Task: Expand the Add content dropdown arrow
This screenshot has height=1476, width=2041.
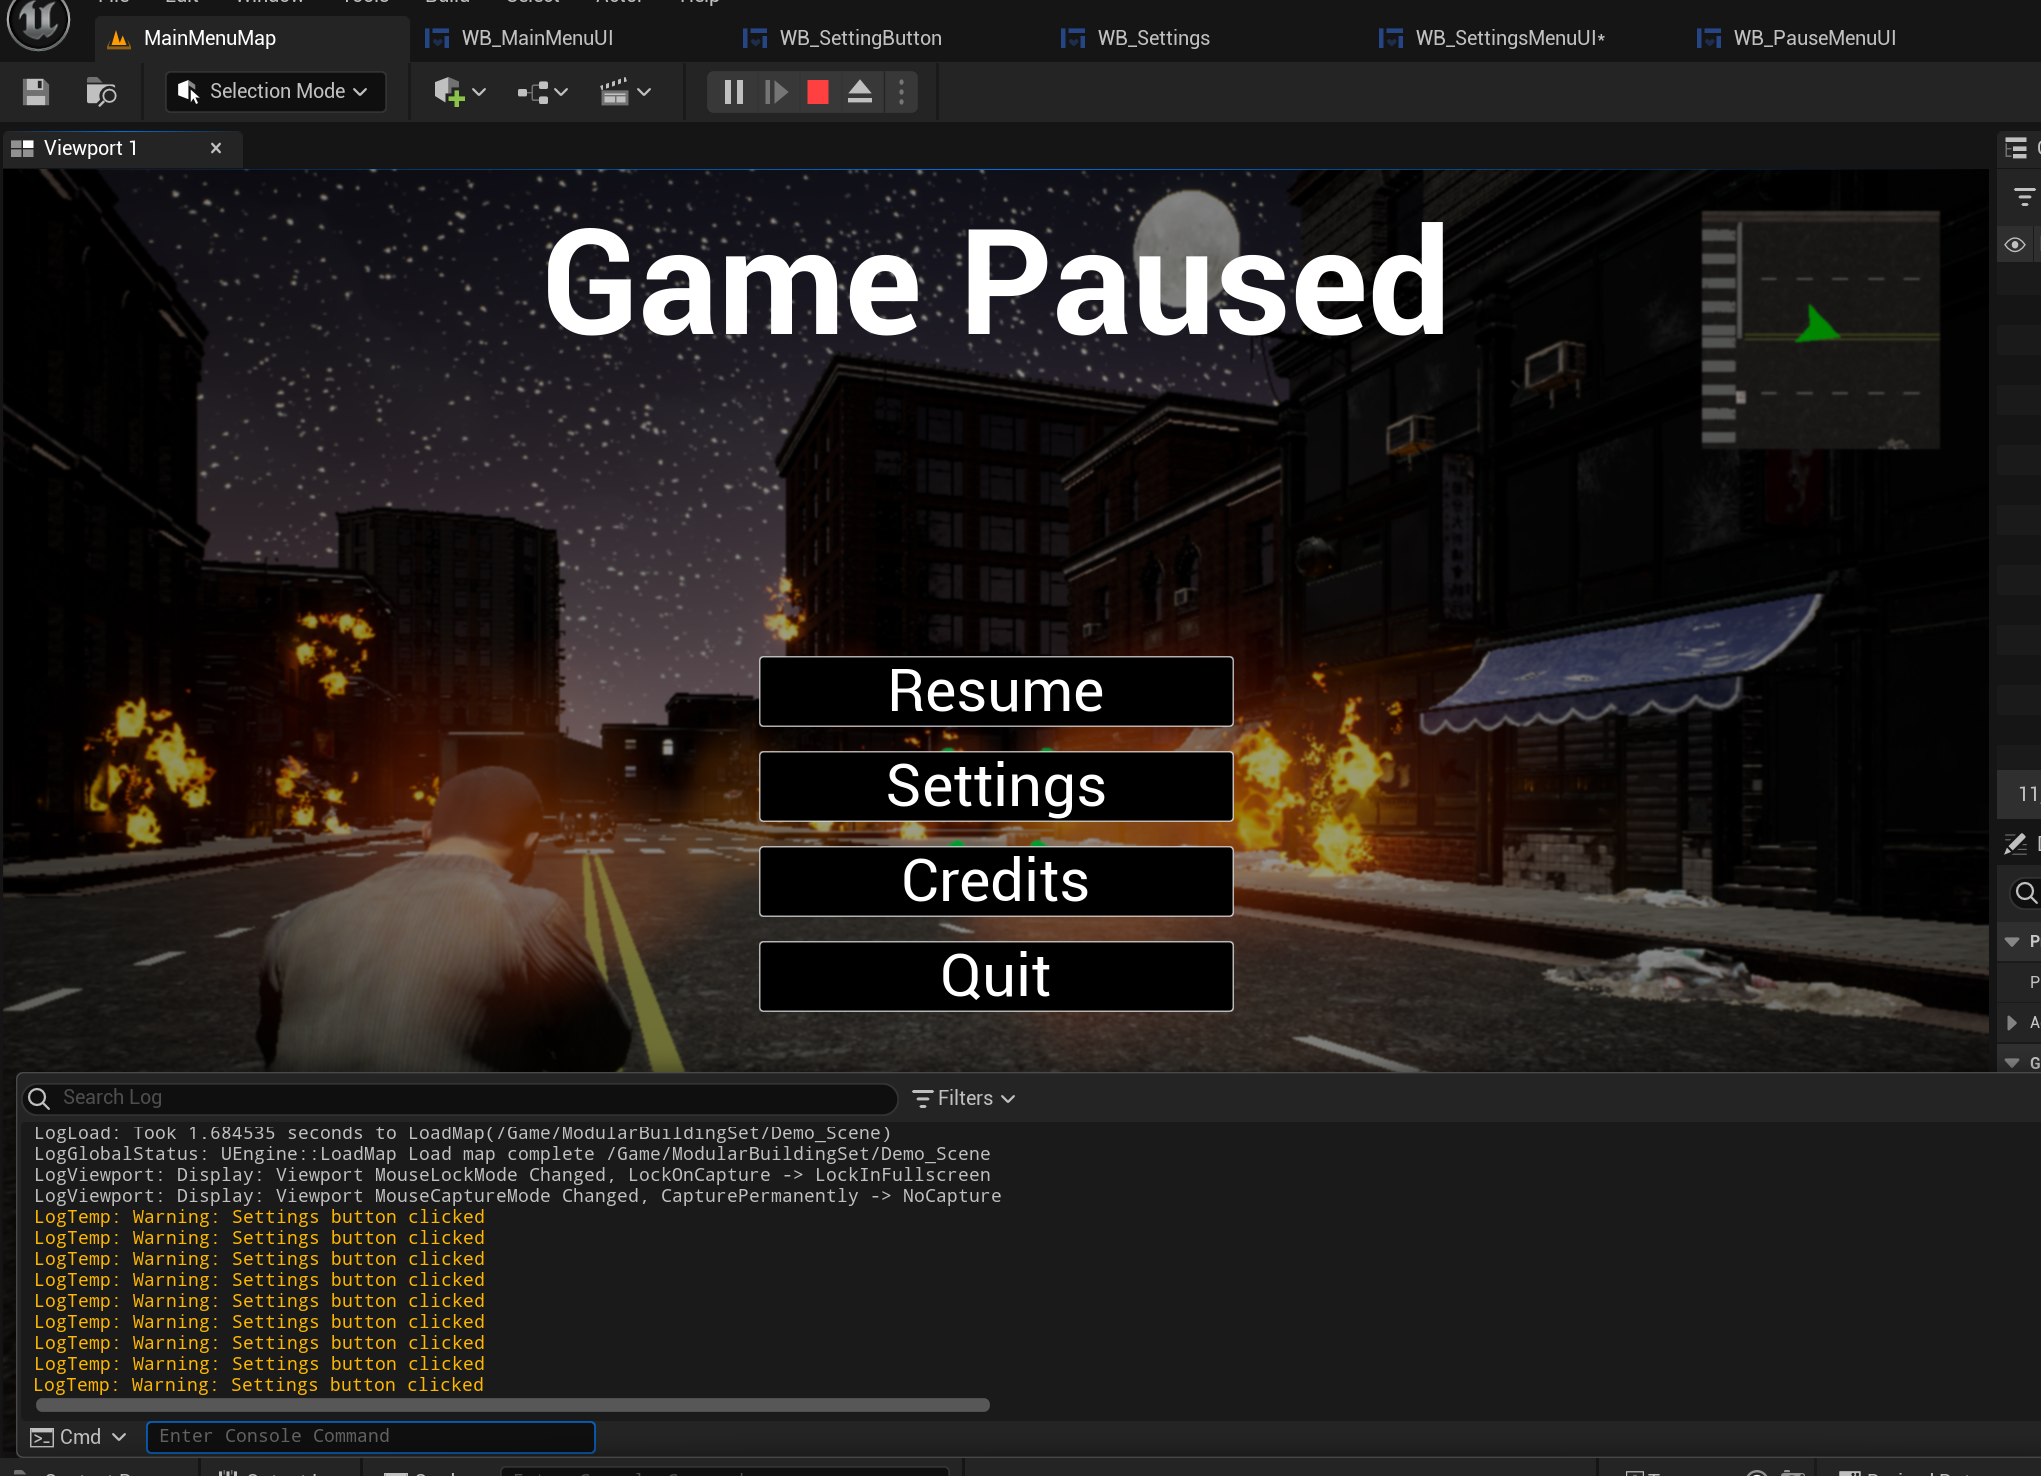Action: pyautogui.click(x=479, y=92)
